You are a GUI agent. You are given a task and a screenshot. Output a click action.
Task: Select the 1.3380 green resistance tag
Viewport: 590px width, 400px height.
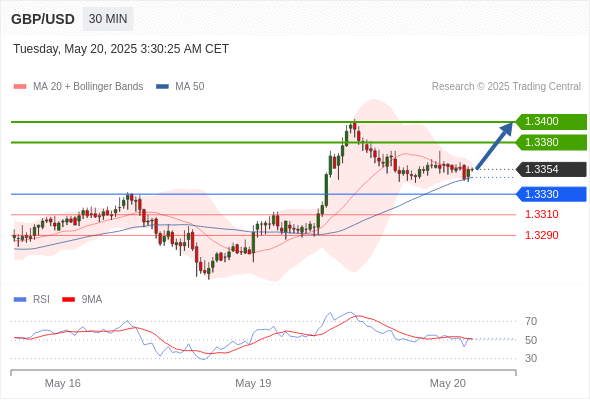(x=551, y=143)
